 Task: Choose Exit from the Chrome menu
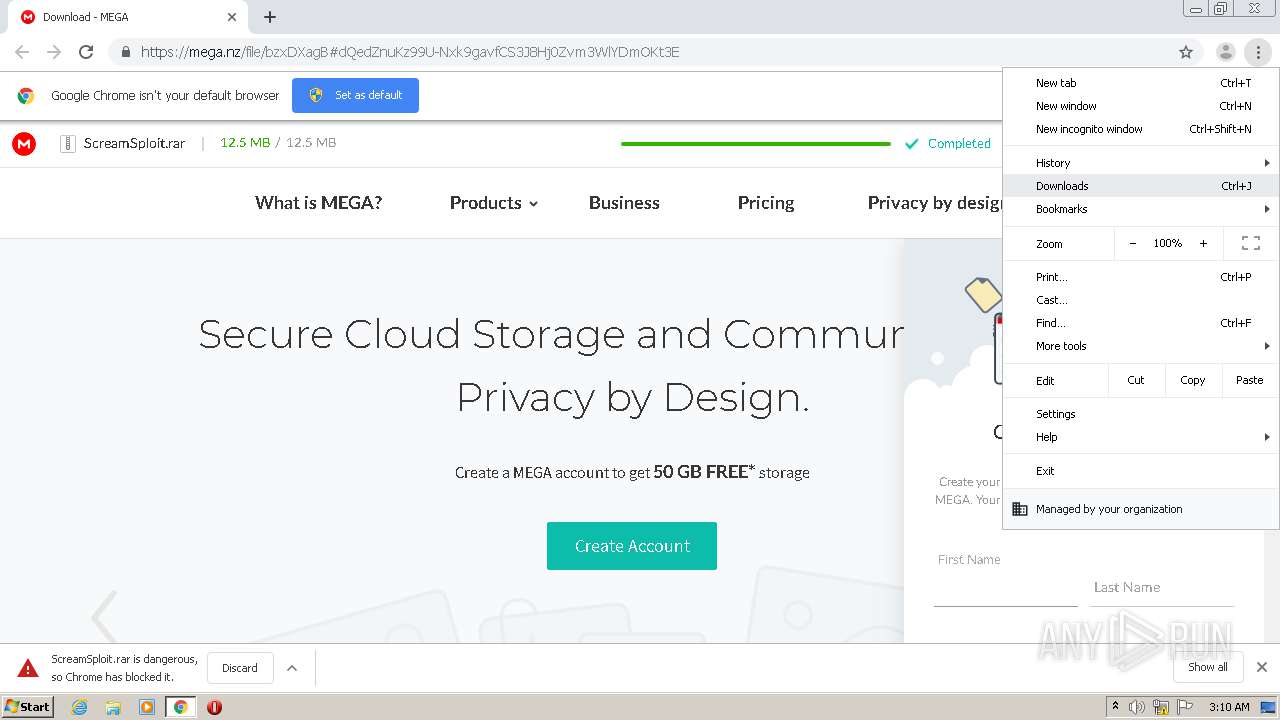tap(1141, 471)
